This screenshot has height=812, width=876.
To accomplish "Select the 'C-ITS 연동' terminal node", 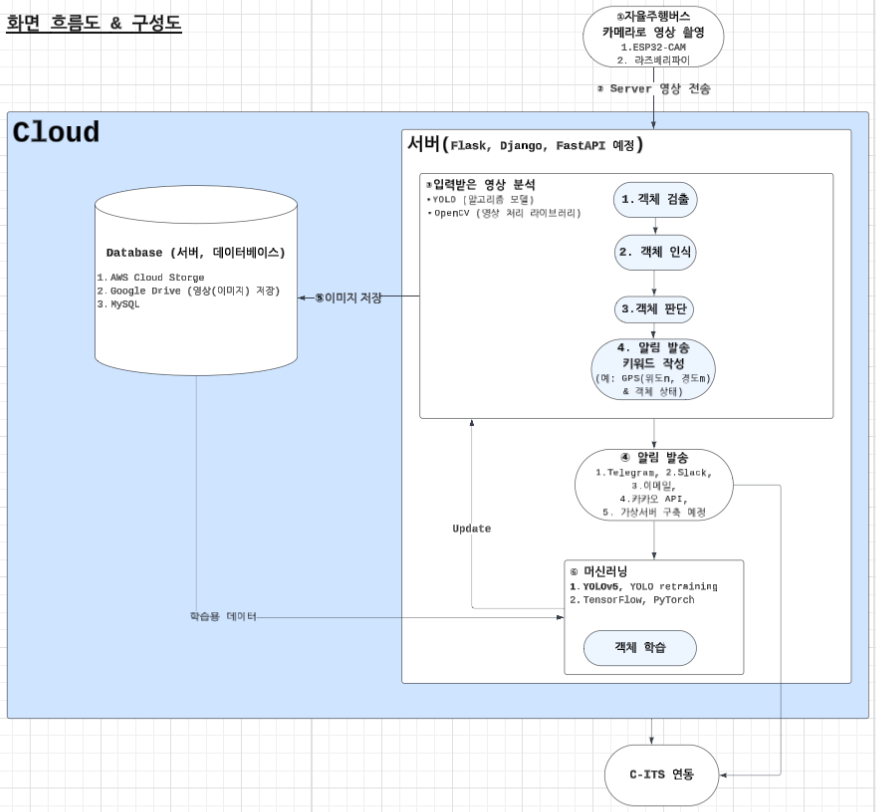I will [x=661, y=775].
